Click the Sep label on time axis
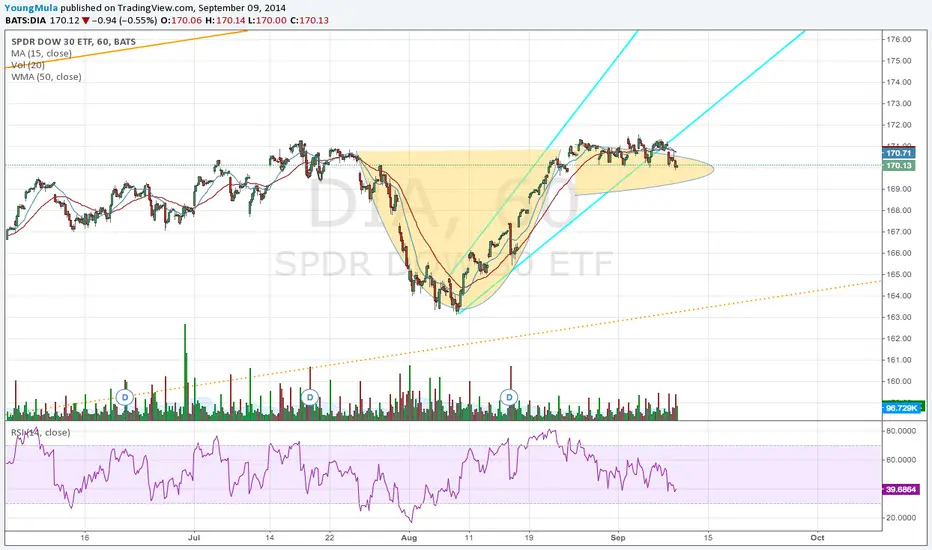Viewport: 932px width, 550px height. point(618,538)
